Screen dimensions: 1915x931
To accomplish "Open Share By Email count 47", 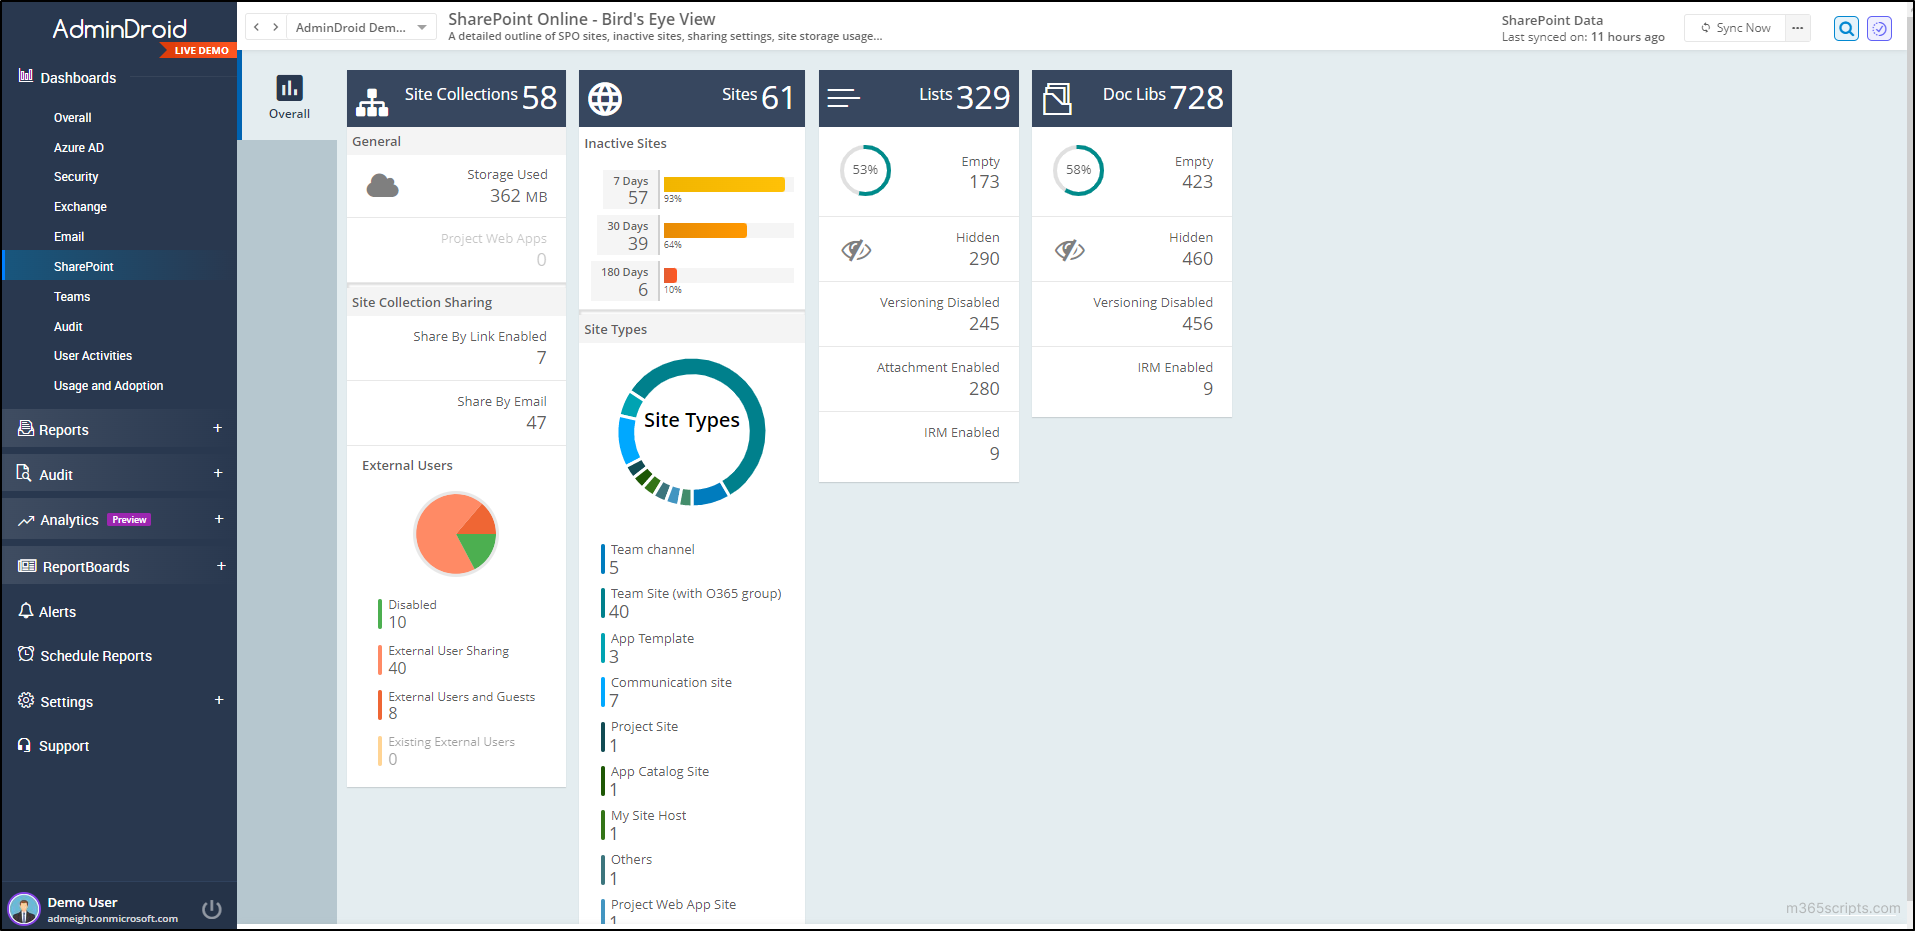I will (x=536, y=423).
